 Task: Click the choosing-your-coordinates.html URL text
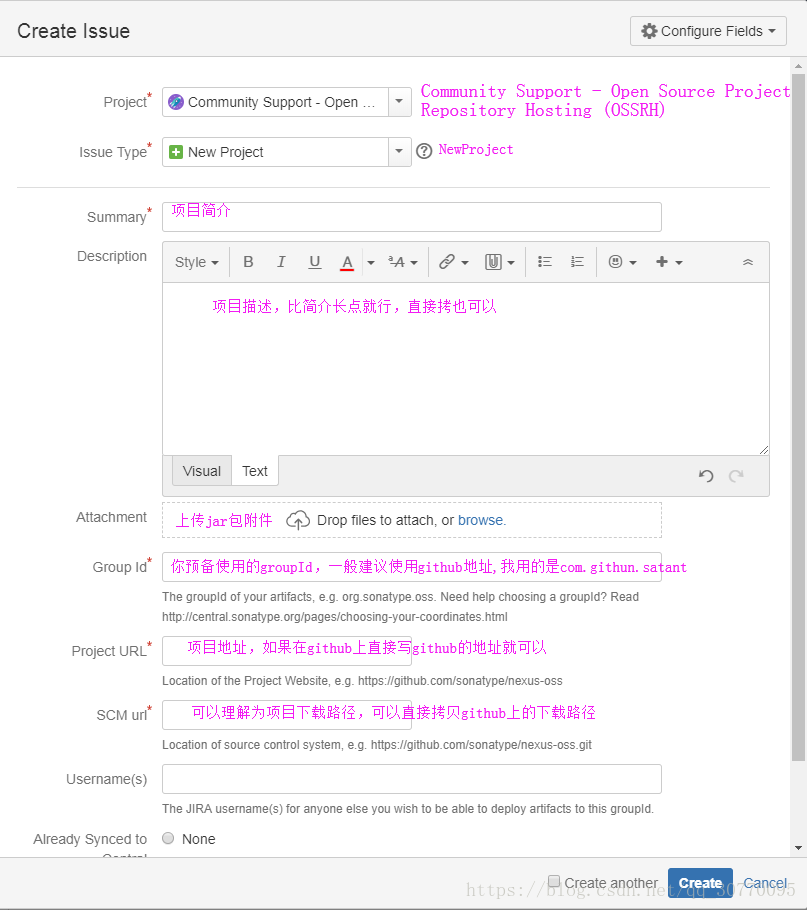coord(335,616)
